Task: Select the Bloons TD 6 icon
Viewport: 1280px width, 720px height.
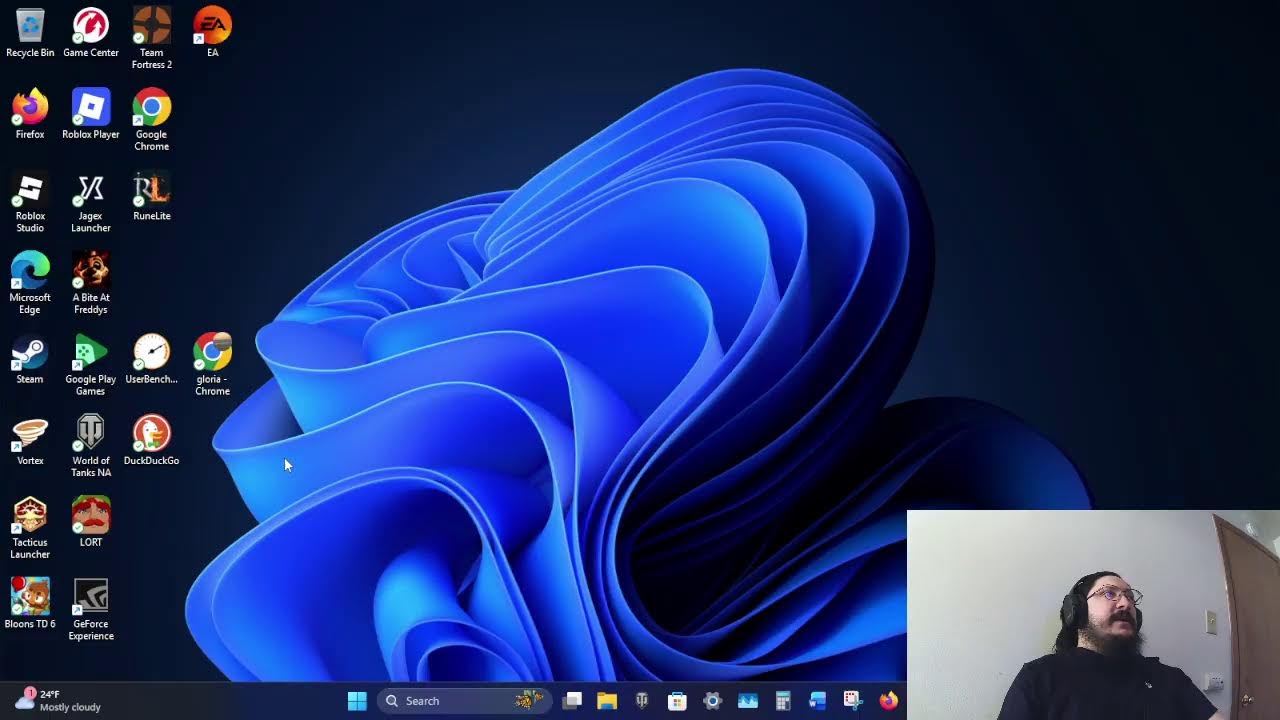Action: 30,605
